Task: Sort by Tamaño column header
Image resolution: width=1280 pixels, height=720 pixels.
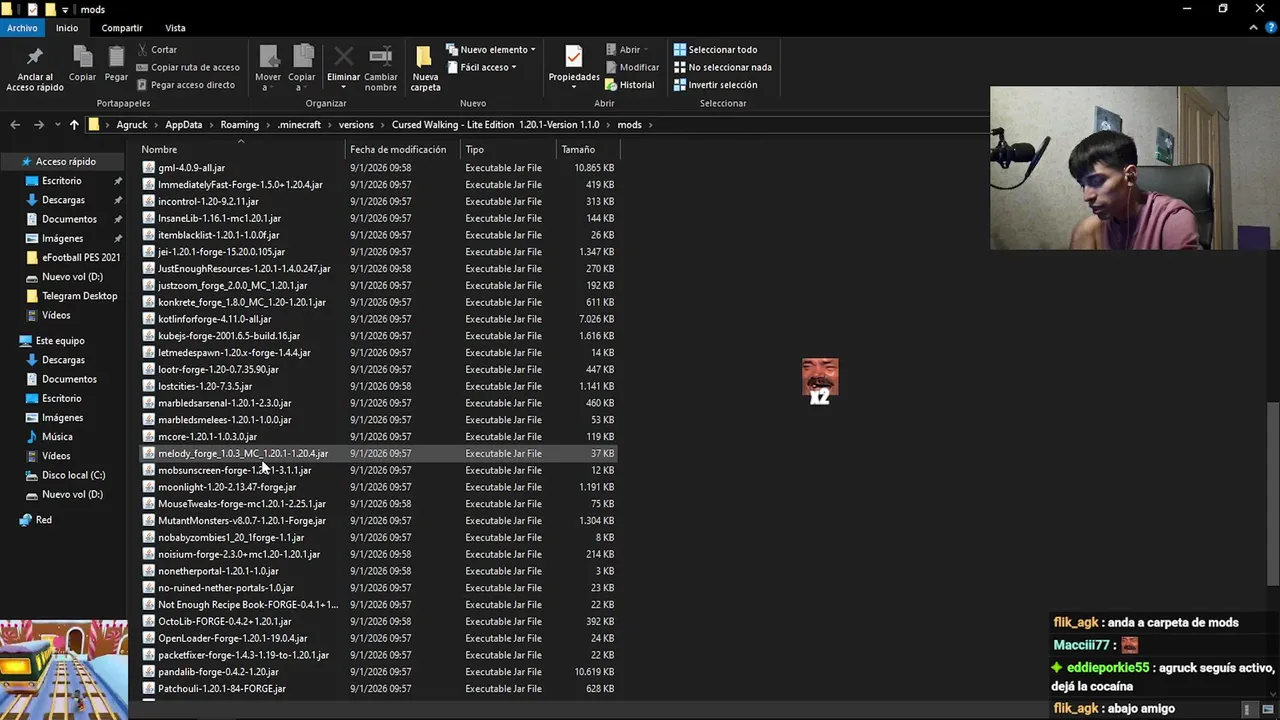Action: 588,149
